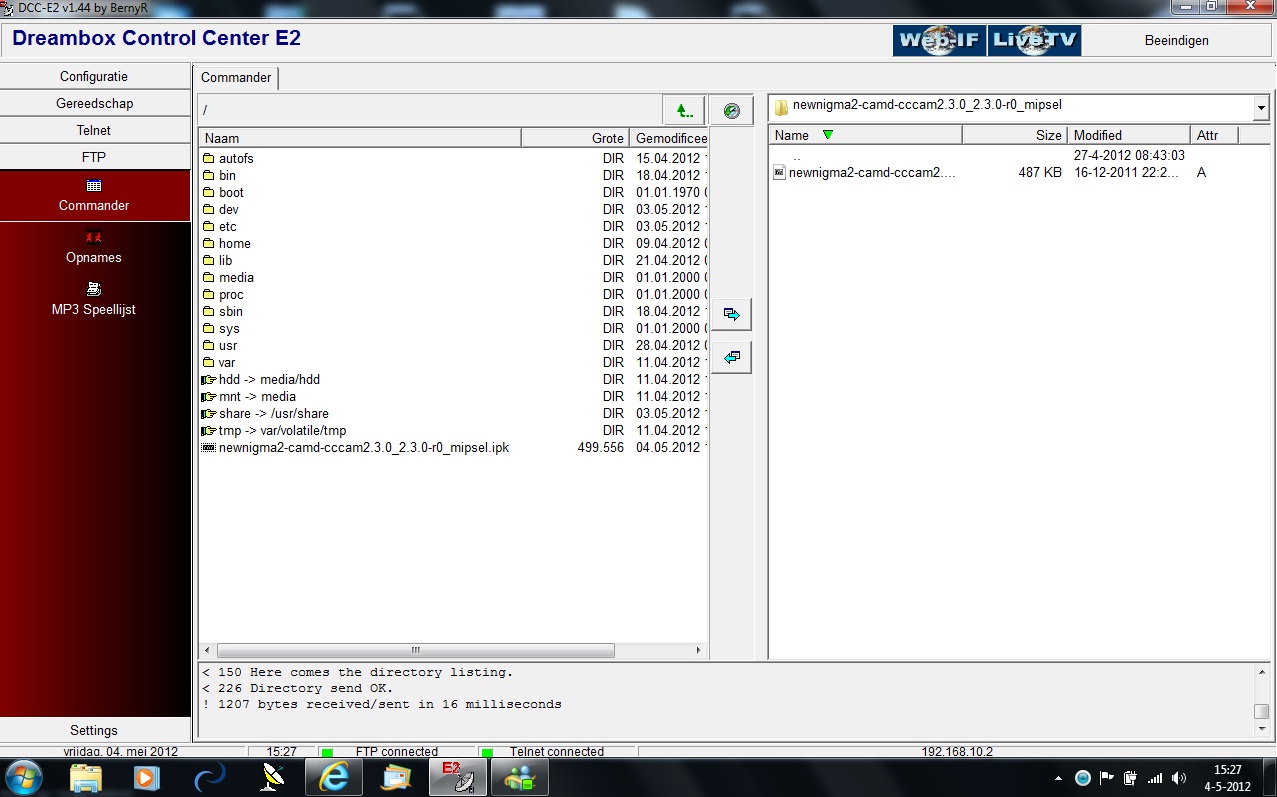Select the etc folder icon

point(209,227)
